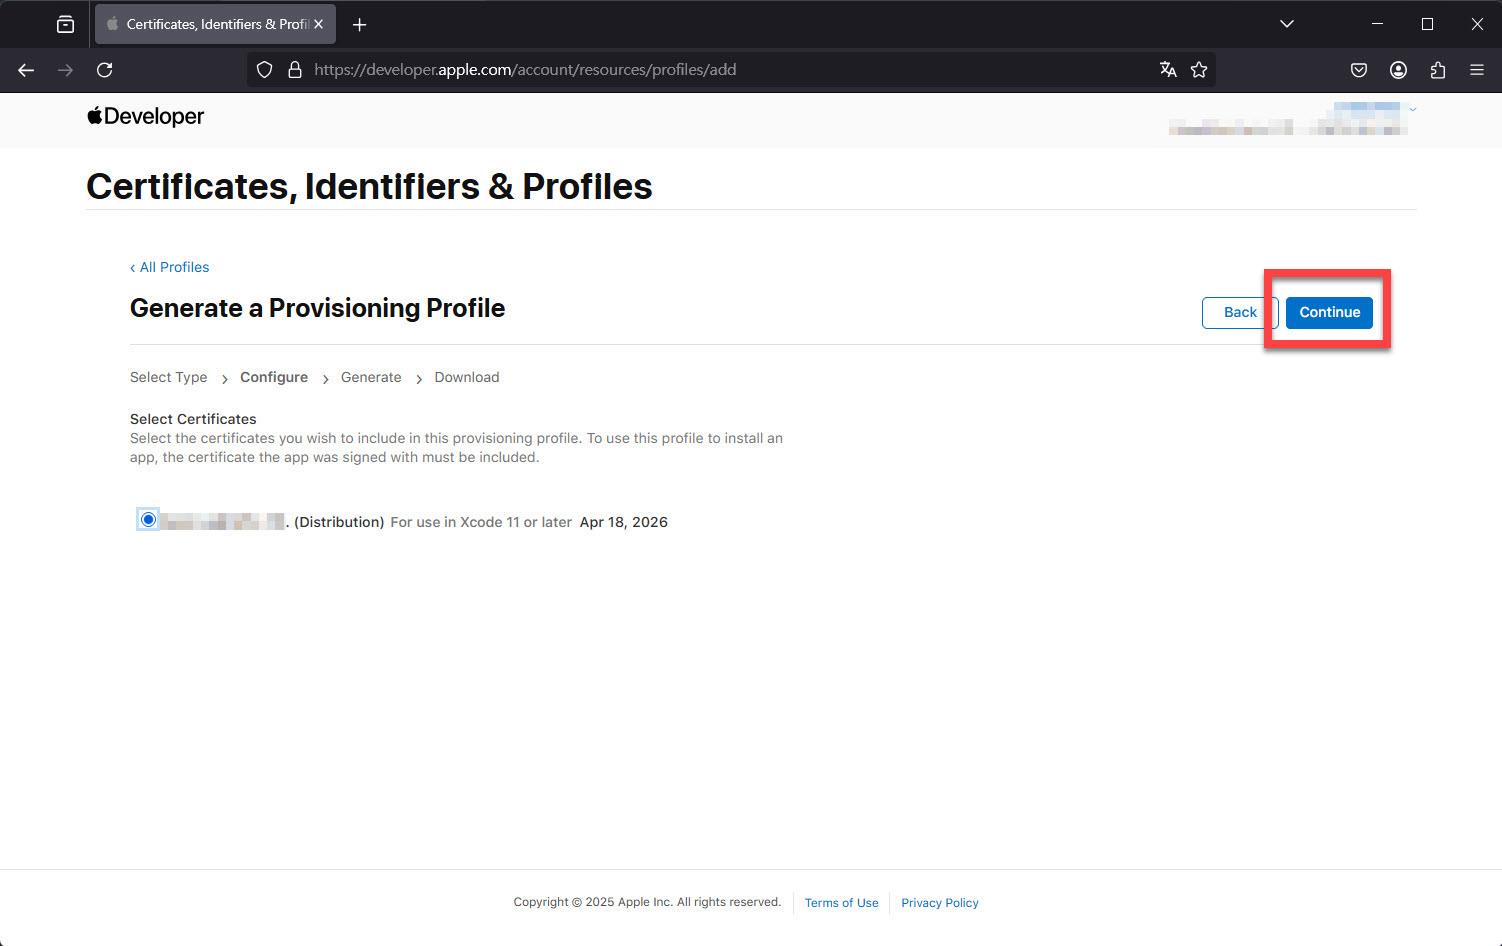Click the Continue button

pyautogui.click(x=1329, y=312)
